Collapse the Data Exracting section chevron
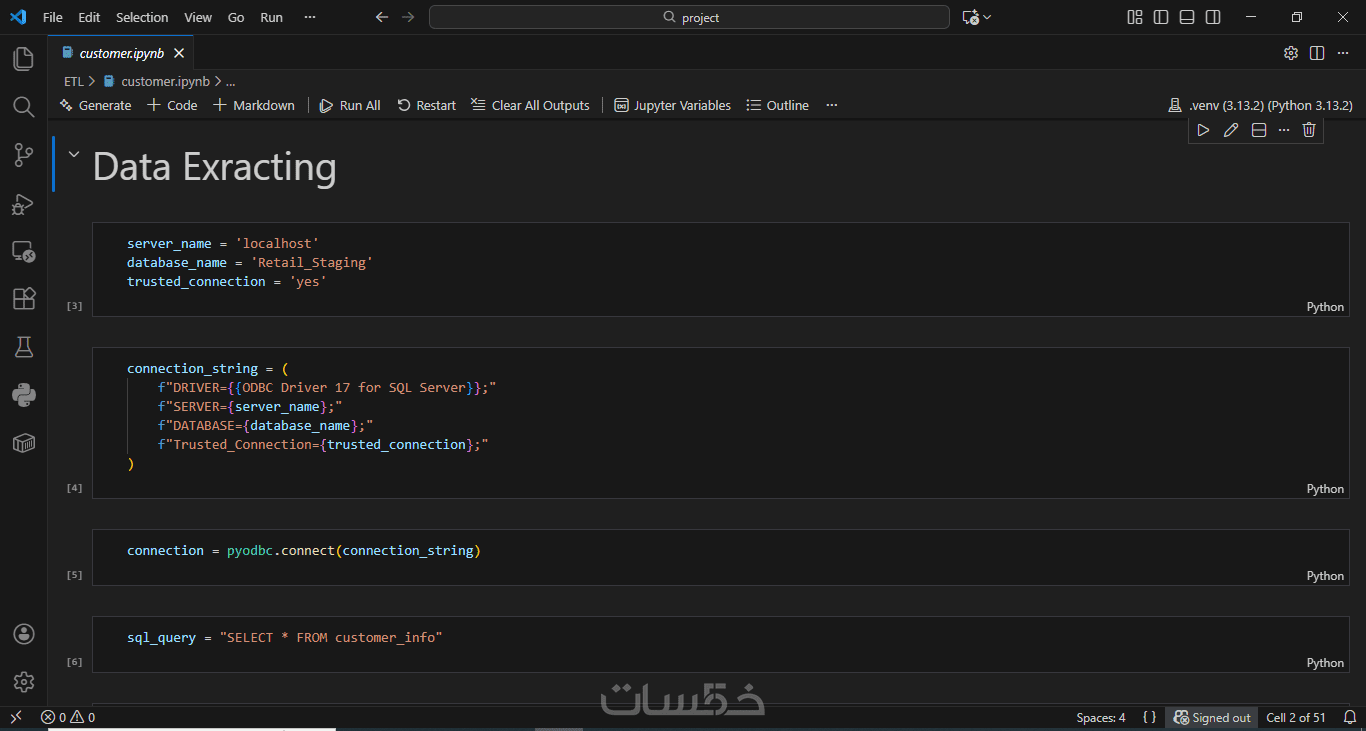Screen dimensions: 1366x731 pyautogui.click(x=73, y=154)
